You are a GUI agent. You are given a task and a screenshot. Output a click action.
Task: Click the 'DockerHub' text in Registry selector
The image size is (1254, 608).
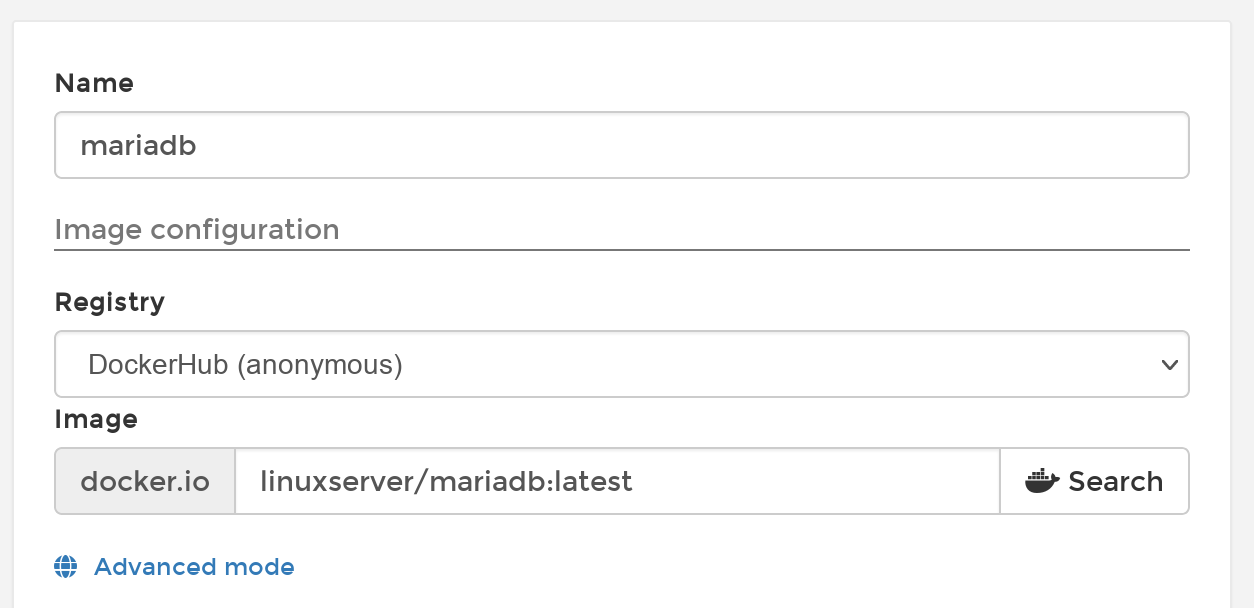pyautogui.click(x=158, y=365)
